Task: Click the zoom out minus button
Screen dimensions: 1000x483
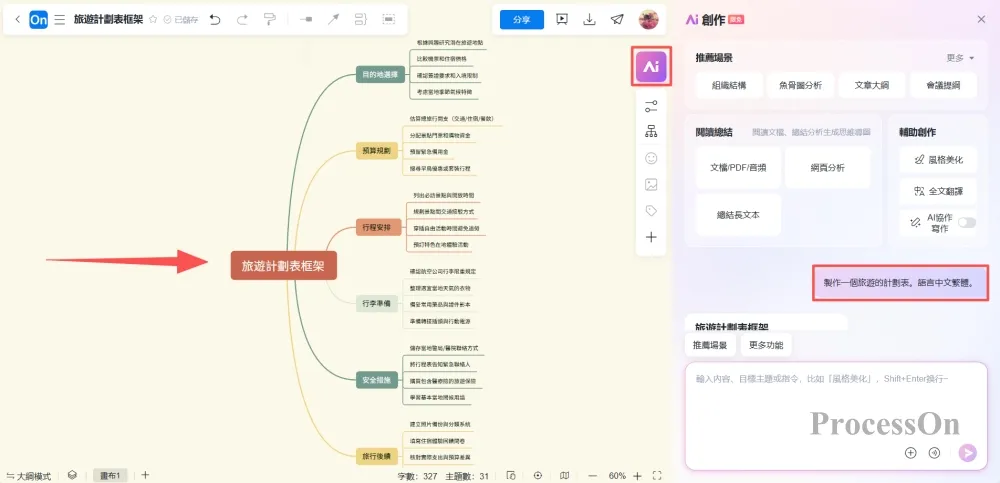Action: (592, 475)
